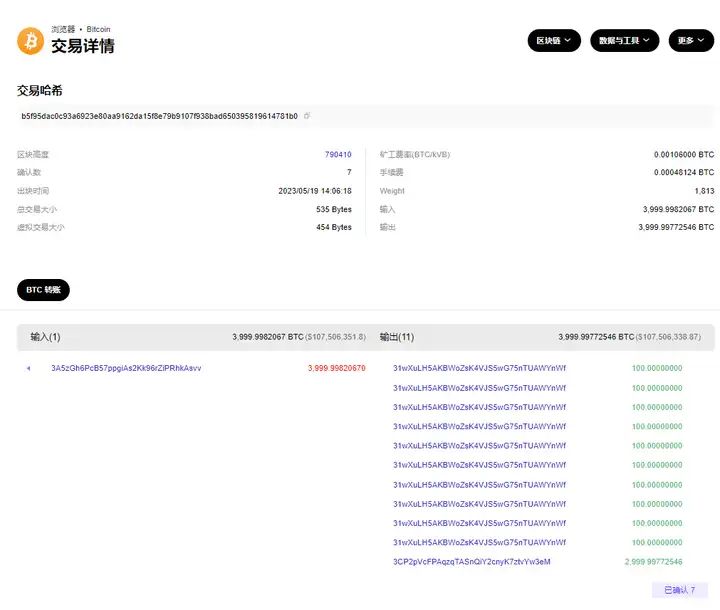Click the 出块时间 label
Viewport: 720px width, 610px height.
click(33, 191)
